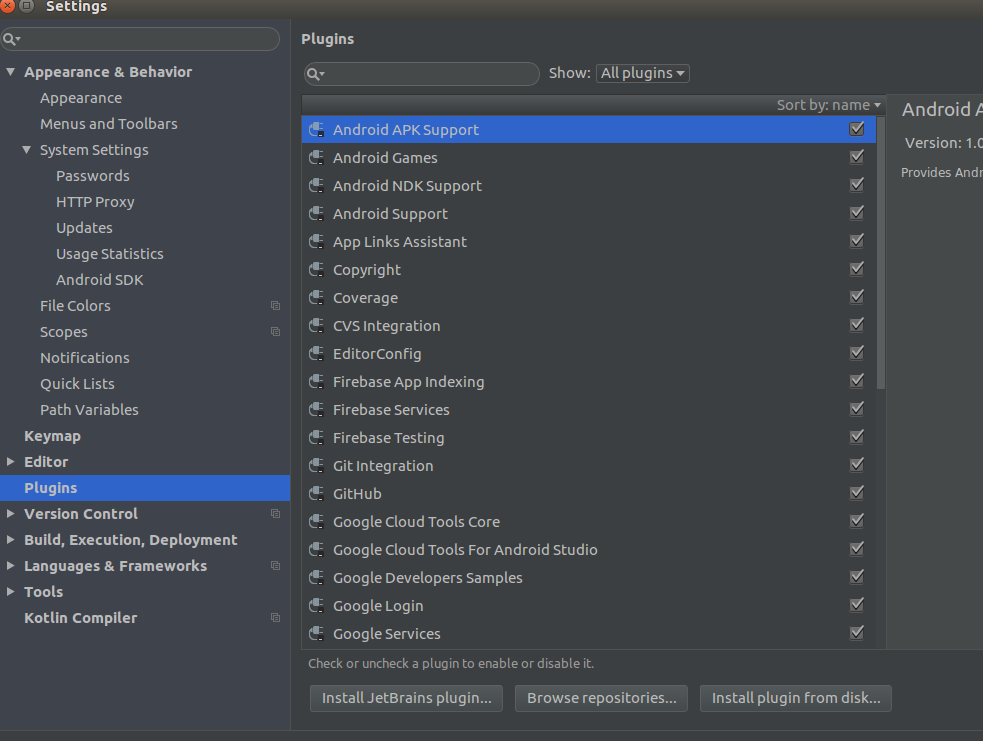Click the plugin icon beside Google Cloud Tools Core

(317, 522)
